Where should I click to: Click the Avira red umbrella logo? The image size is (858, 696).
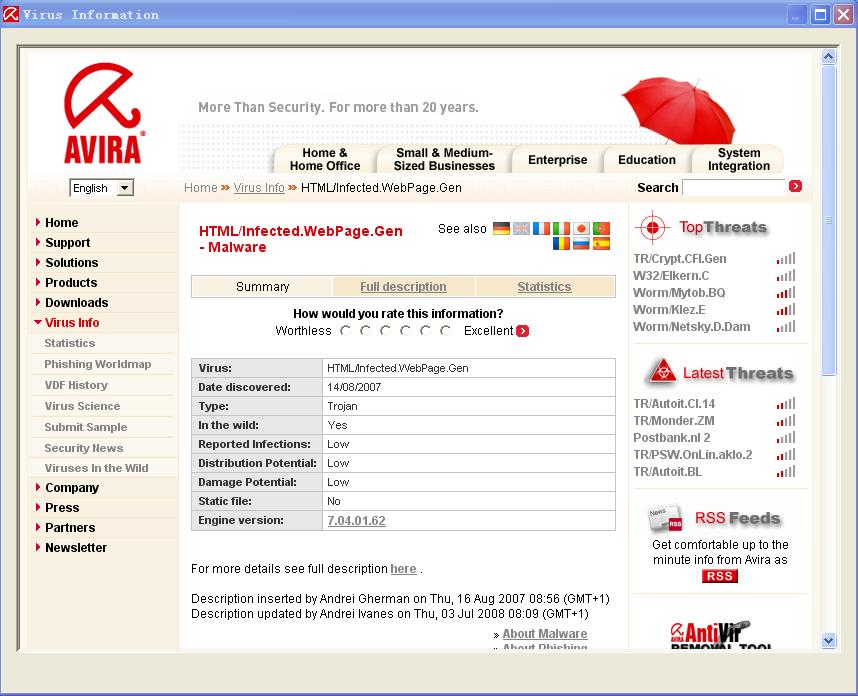[x=103, y=113]
